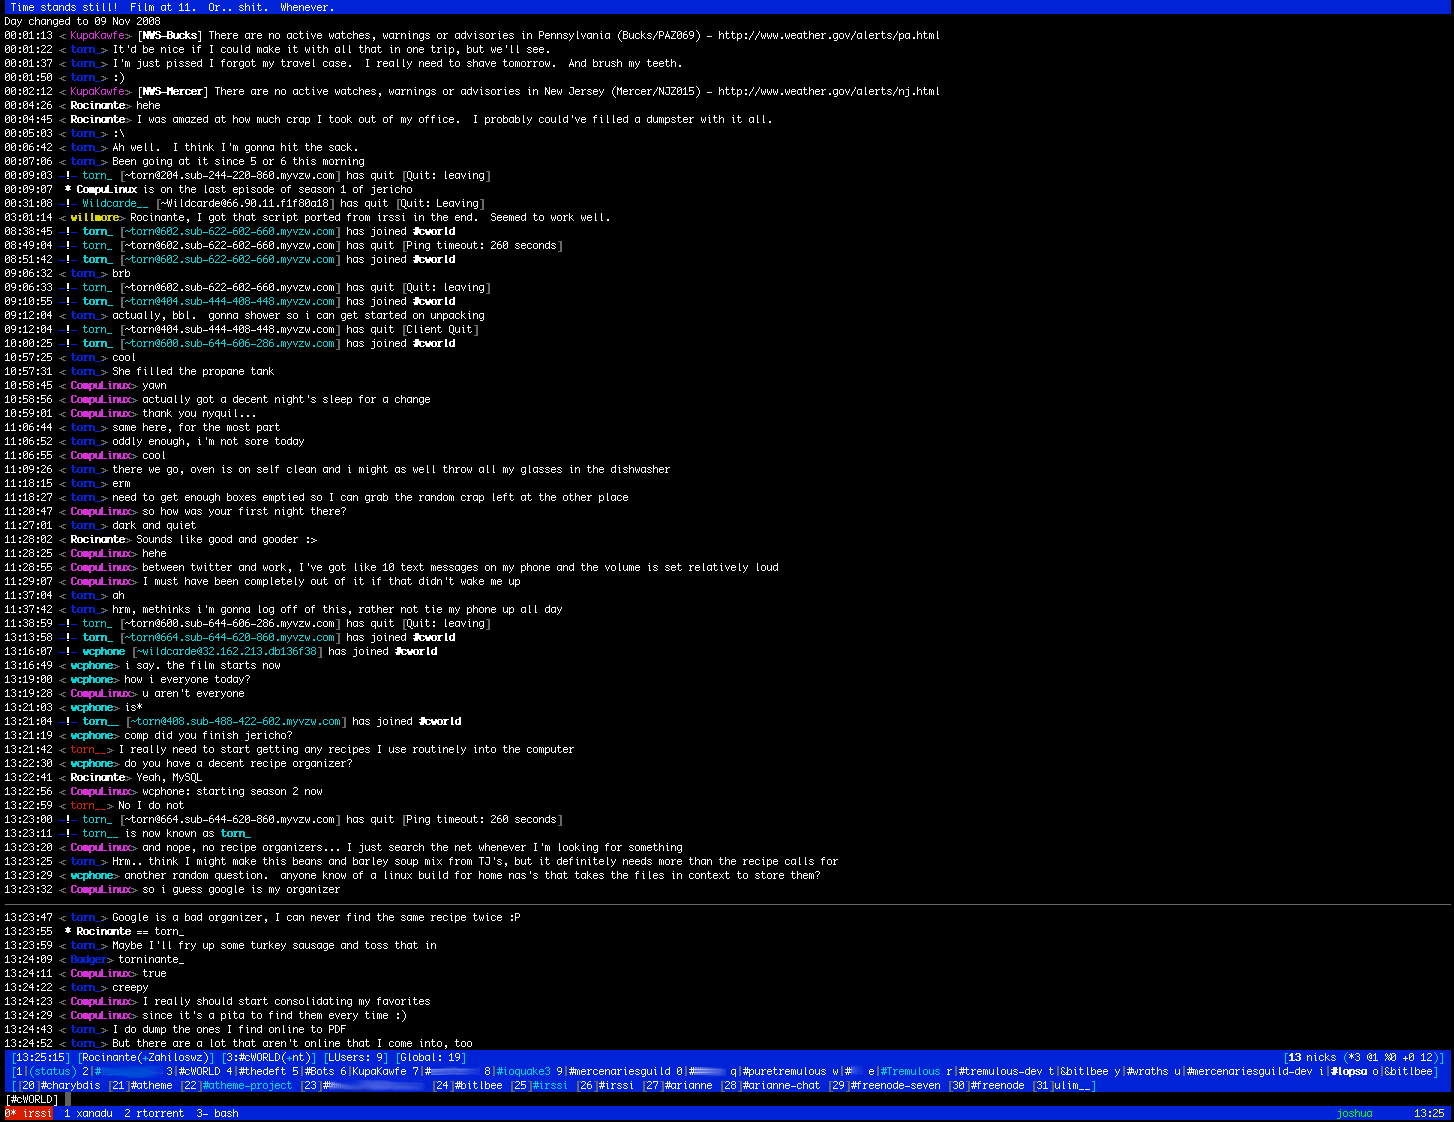The image size is (1454, 1122).
Task: Select the #puretremulous channel in the status bar
Action: (784, 1071)
